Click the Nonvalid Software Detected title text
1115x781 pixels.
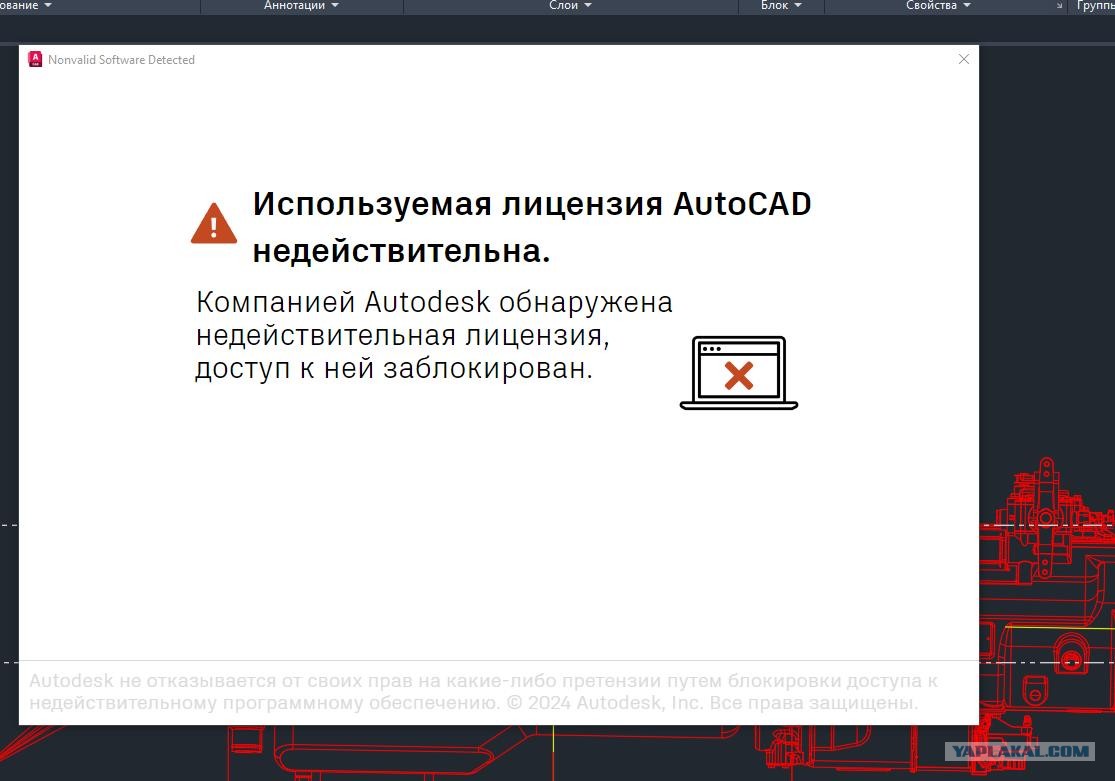pyautogui.click(x=122, y=60)
